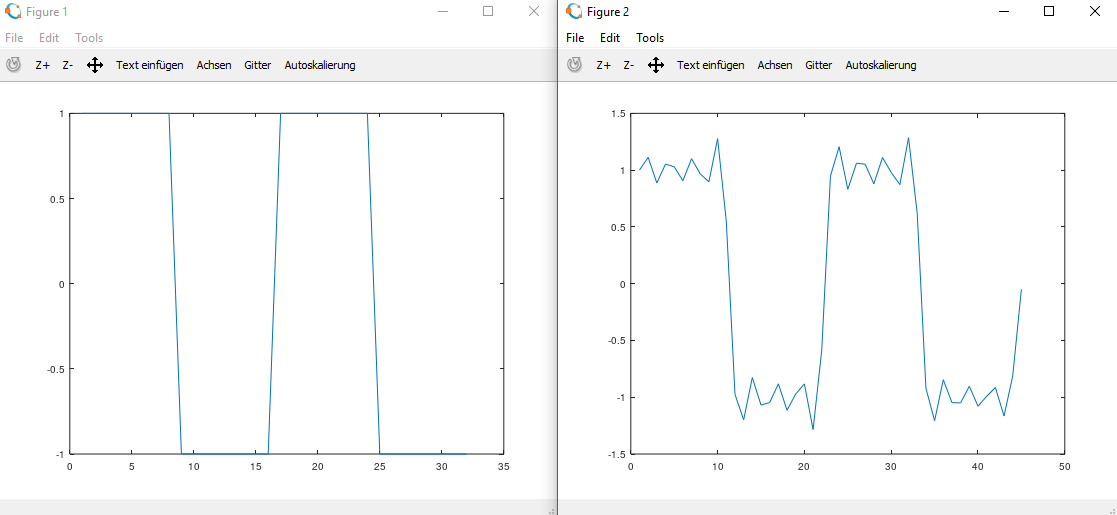Click the Octave logo in Figure 2 title bar
The width and height of the screenshot is (1117, 515).
coord(574,11)
